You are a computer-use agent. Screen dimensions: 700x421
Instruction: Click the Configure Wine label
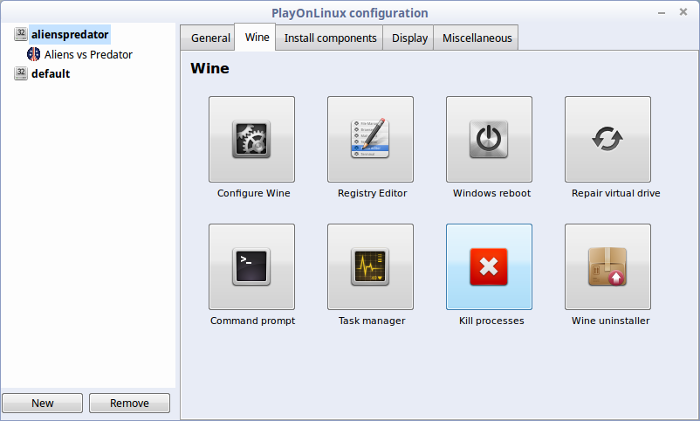coord(254,193)
